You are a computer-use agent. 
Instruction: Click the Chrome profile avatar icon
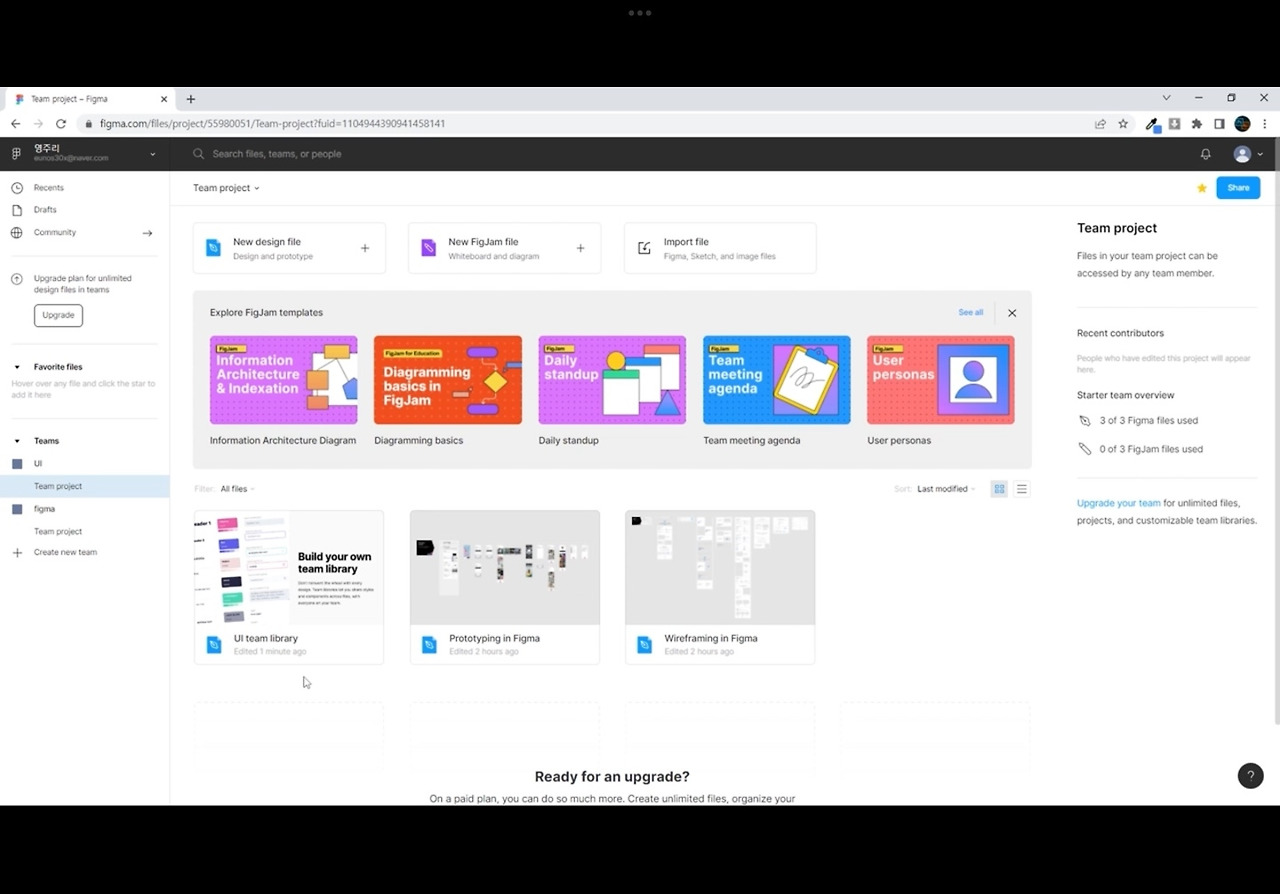point(1242,124)
